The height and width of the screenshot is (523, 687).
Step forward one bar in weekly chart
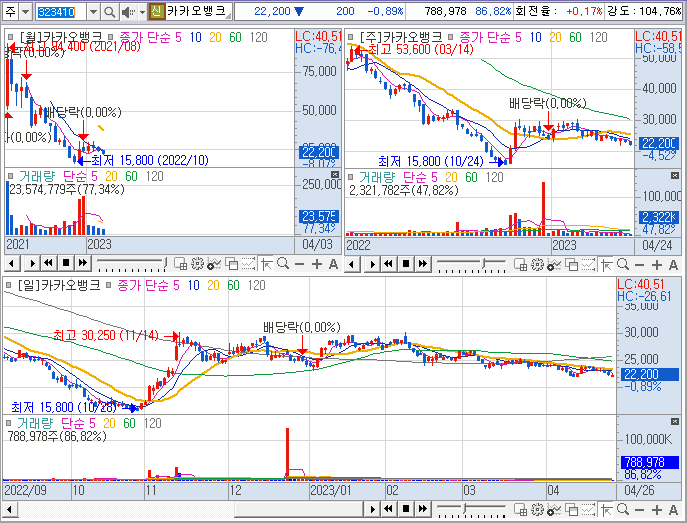pos(372,264)
